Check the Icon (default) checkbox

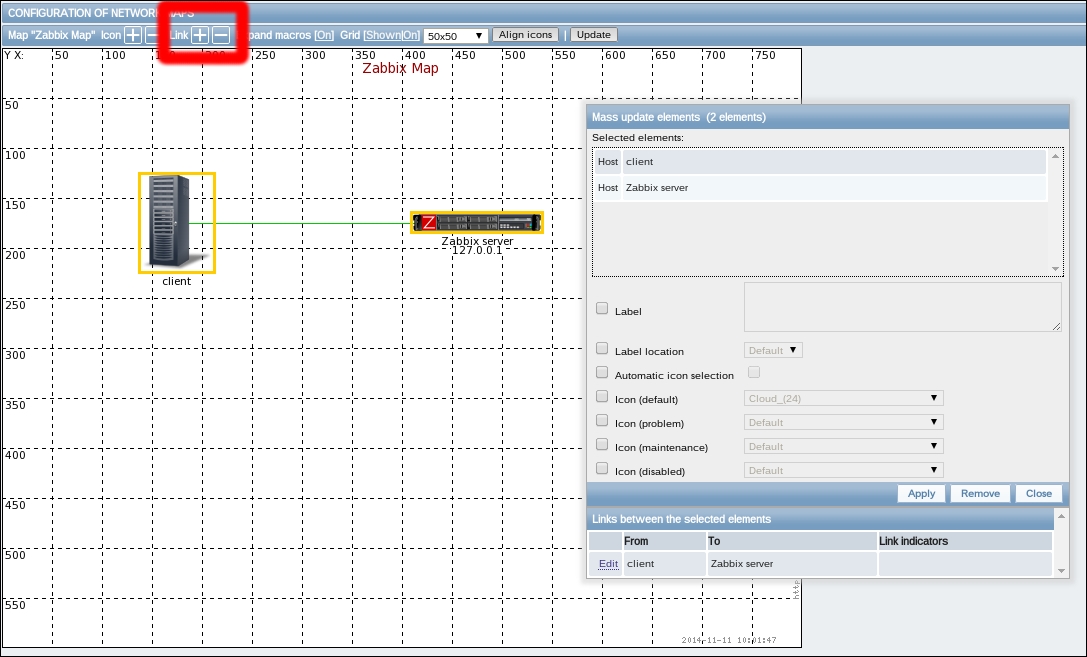pyautogui.click(x=602, y=397)
